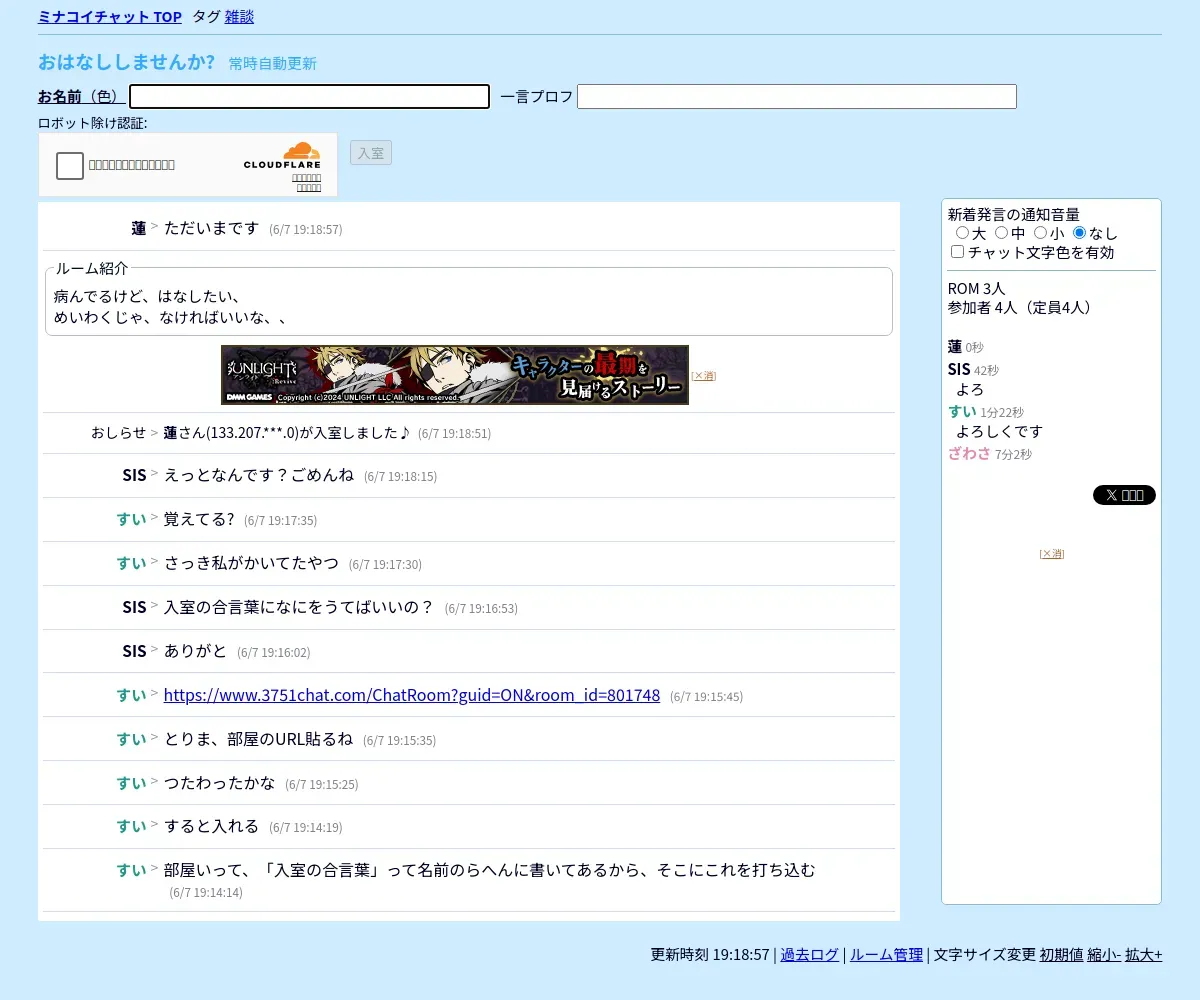Click the お名前（色） label link
The image size is (1200, 1000).
[x=82, y=96]
